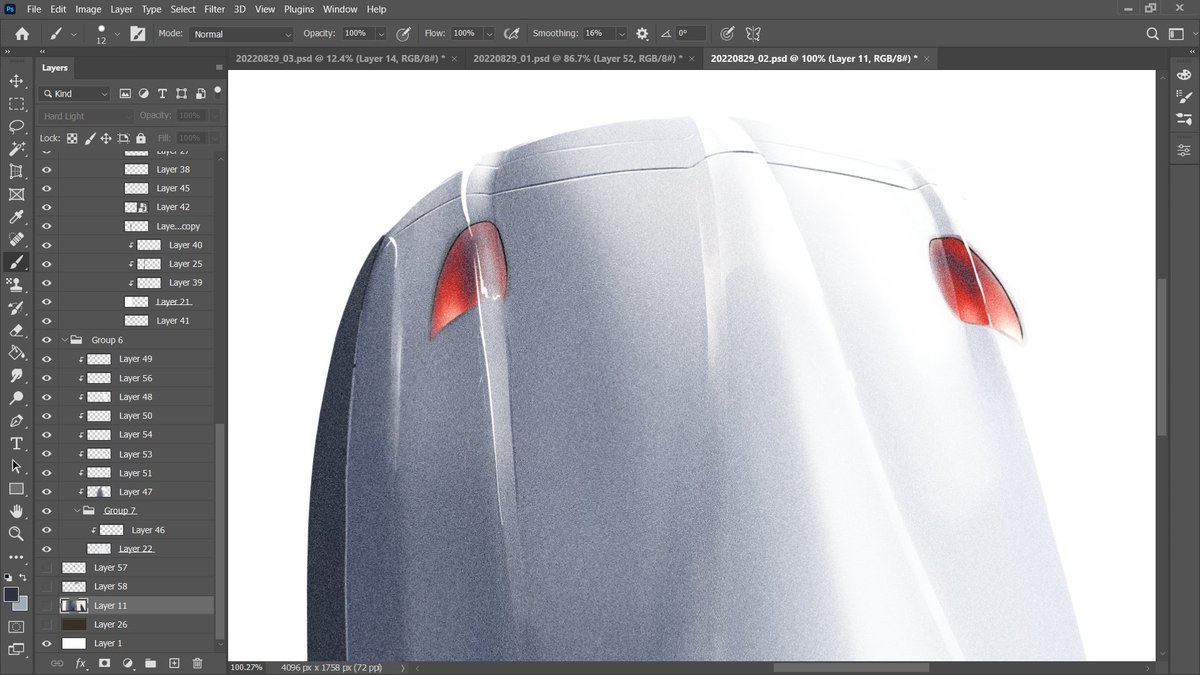Delete layer using the trash icon
Image resolution: width=1200 pixels, height=675 pixels.
[197, 663]
